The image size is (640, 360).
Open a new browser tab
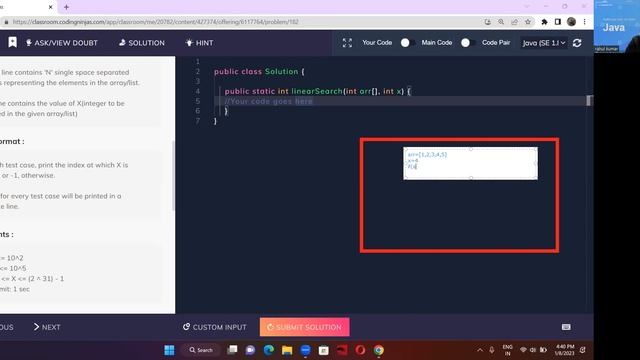[66, 7]
